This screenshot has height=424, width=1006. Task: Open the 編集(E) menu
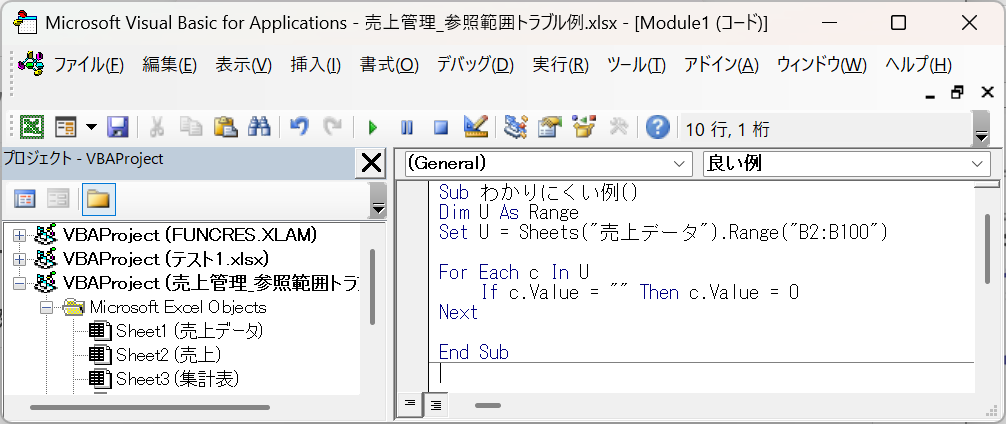169,65
